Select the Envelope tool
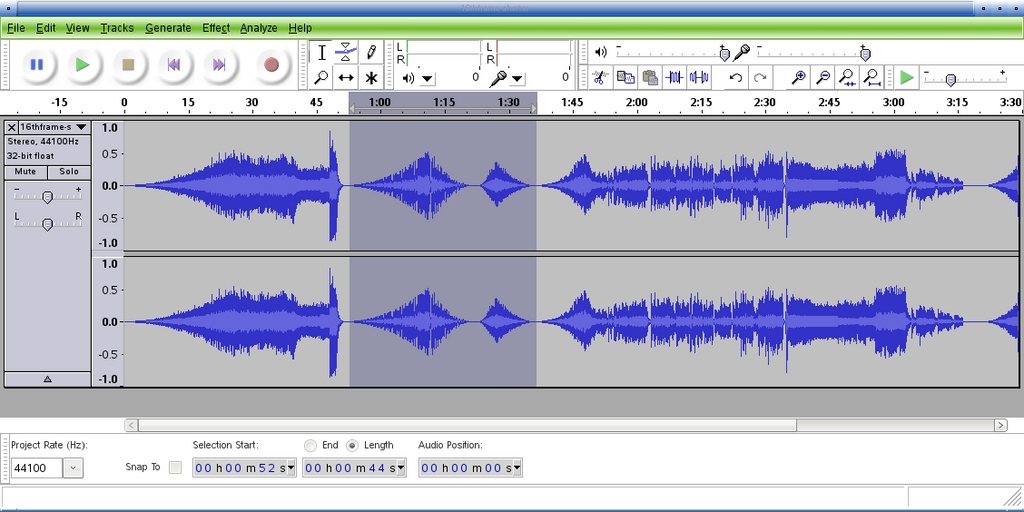The image size is (1024, 512). click(346, 52)
